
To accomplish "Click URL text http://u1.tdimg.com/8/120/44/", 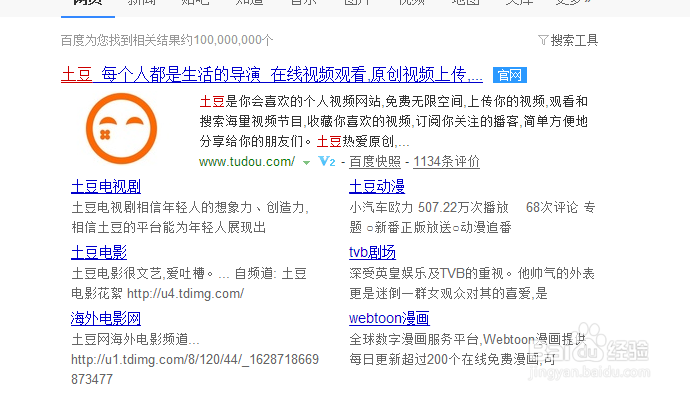I will 157,359.
